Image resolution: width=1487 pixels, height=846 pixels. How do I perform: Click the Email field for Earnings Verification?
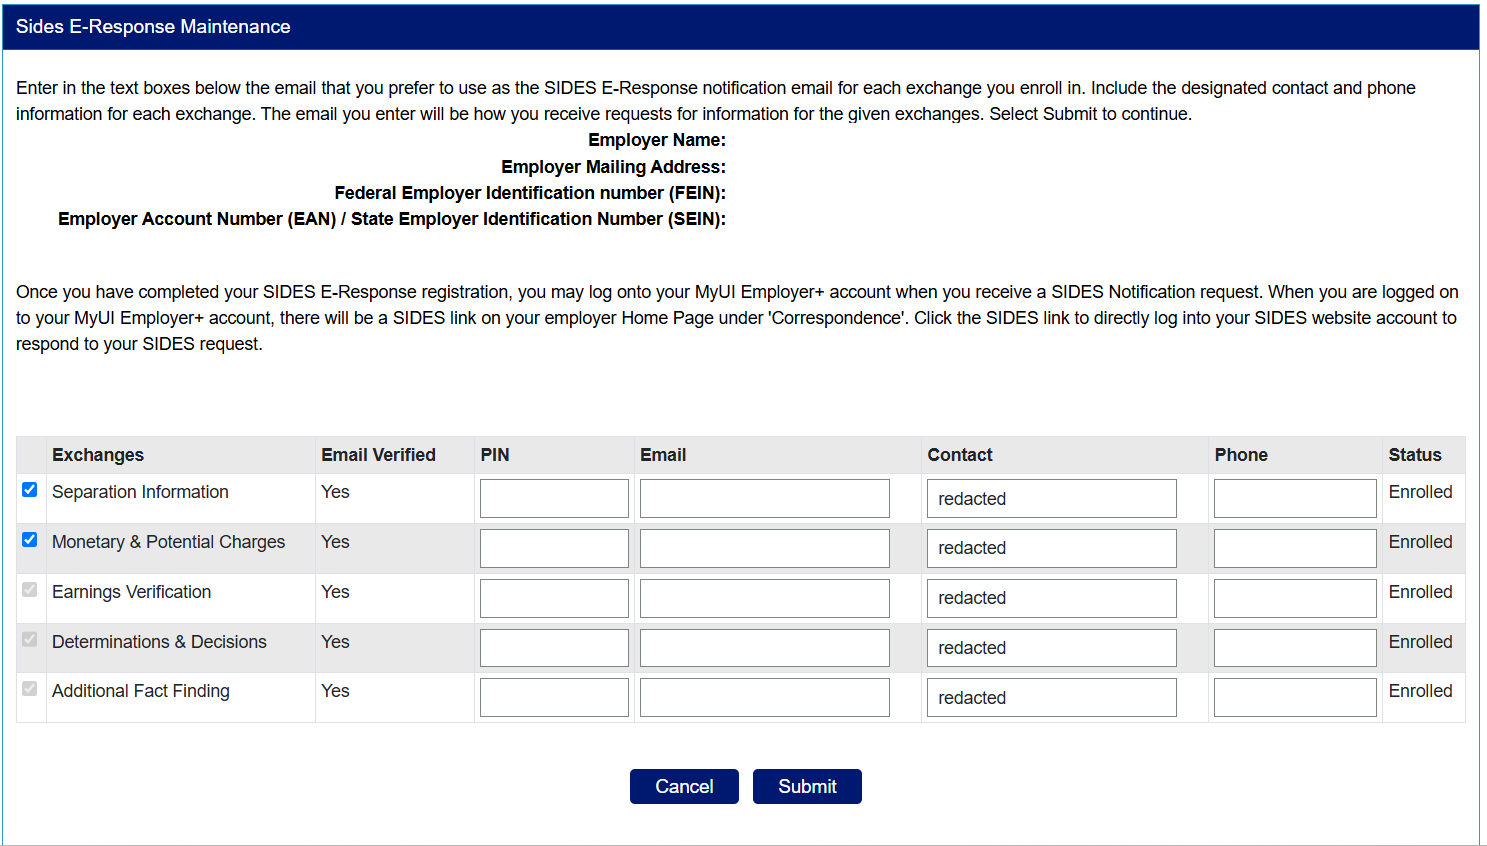pyautogui.click(x=764, y=598)
